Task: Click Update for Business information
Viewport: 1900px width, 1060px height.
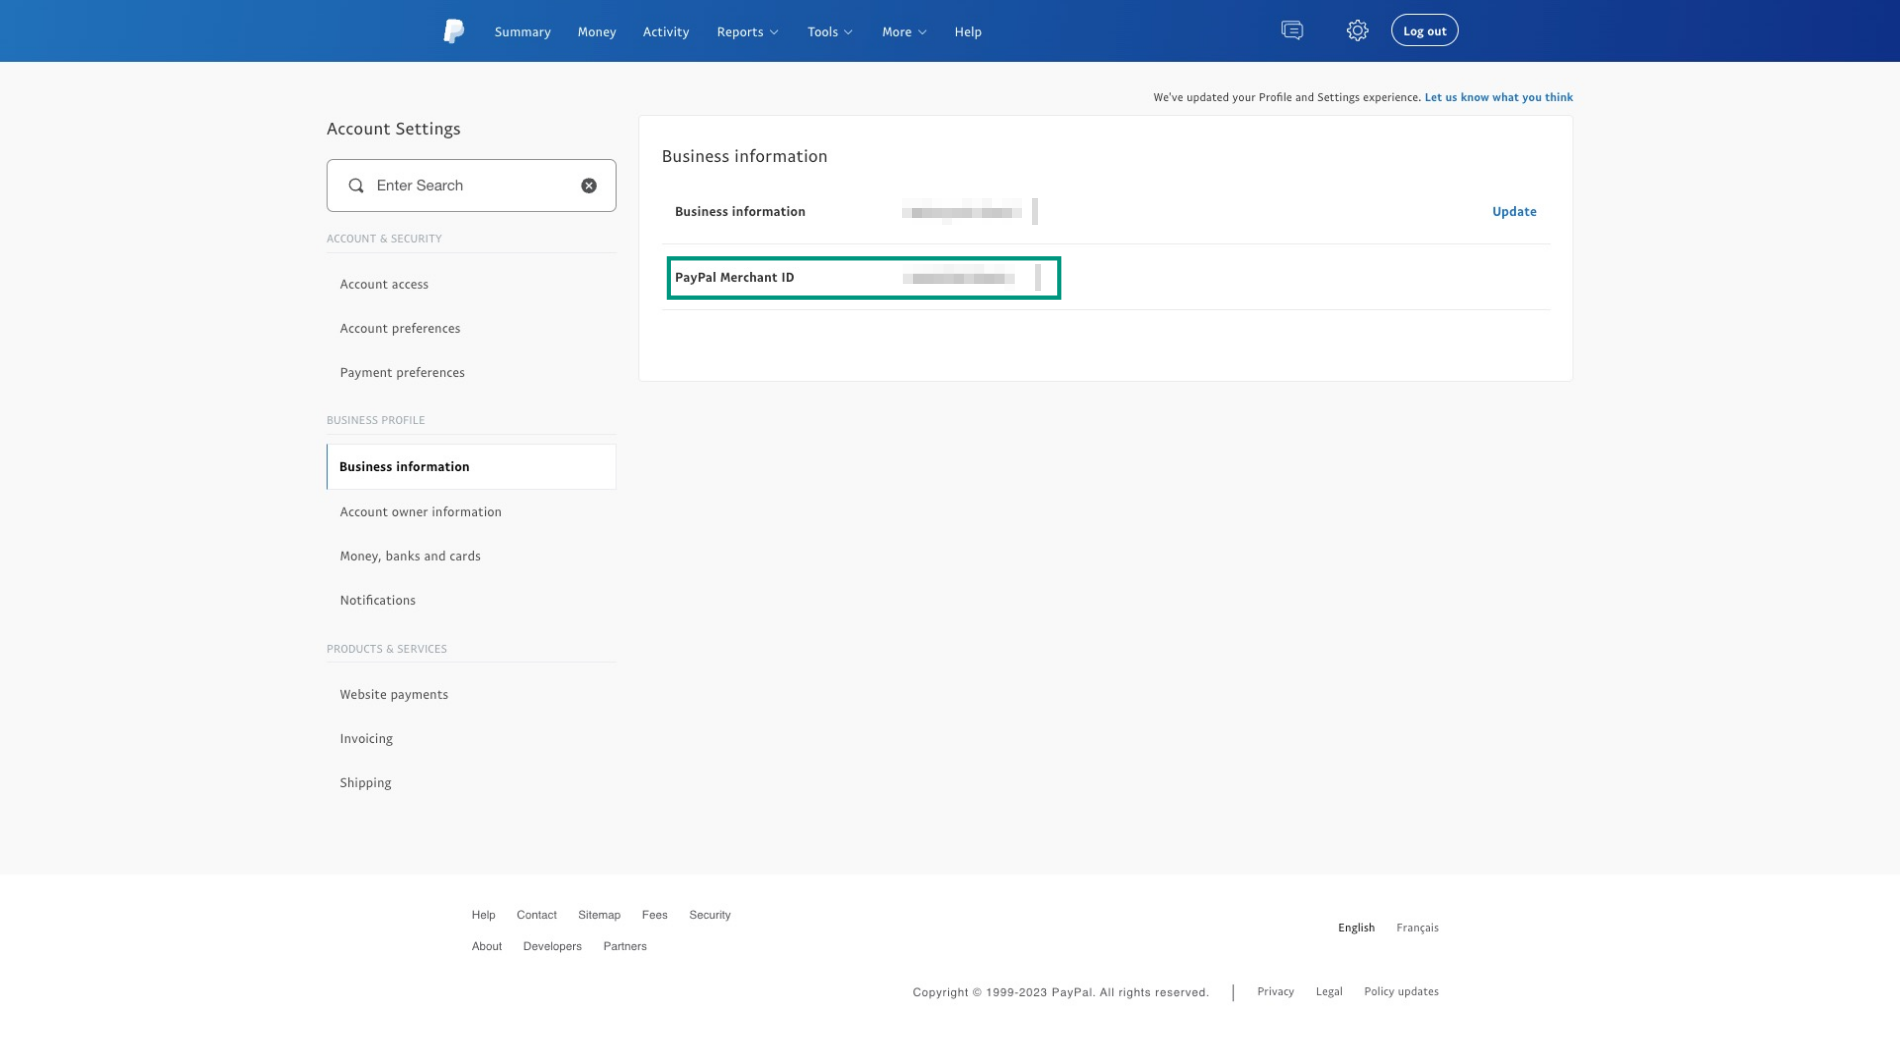Action: click(1514, 211)
